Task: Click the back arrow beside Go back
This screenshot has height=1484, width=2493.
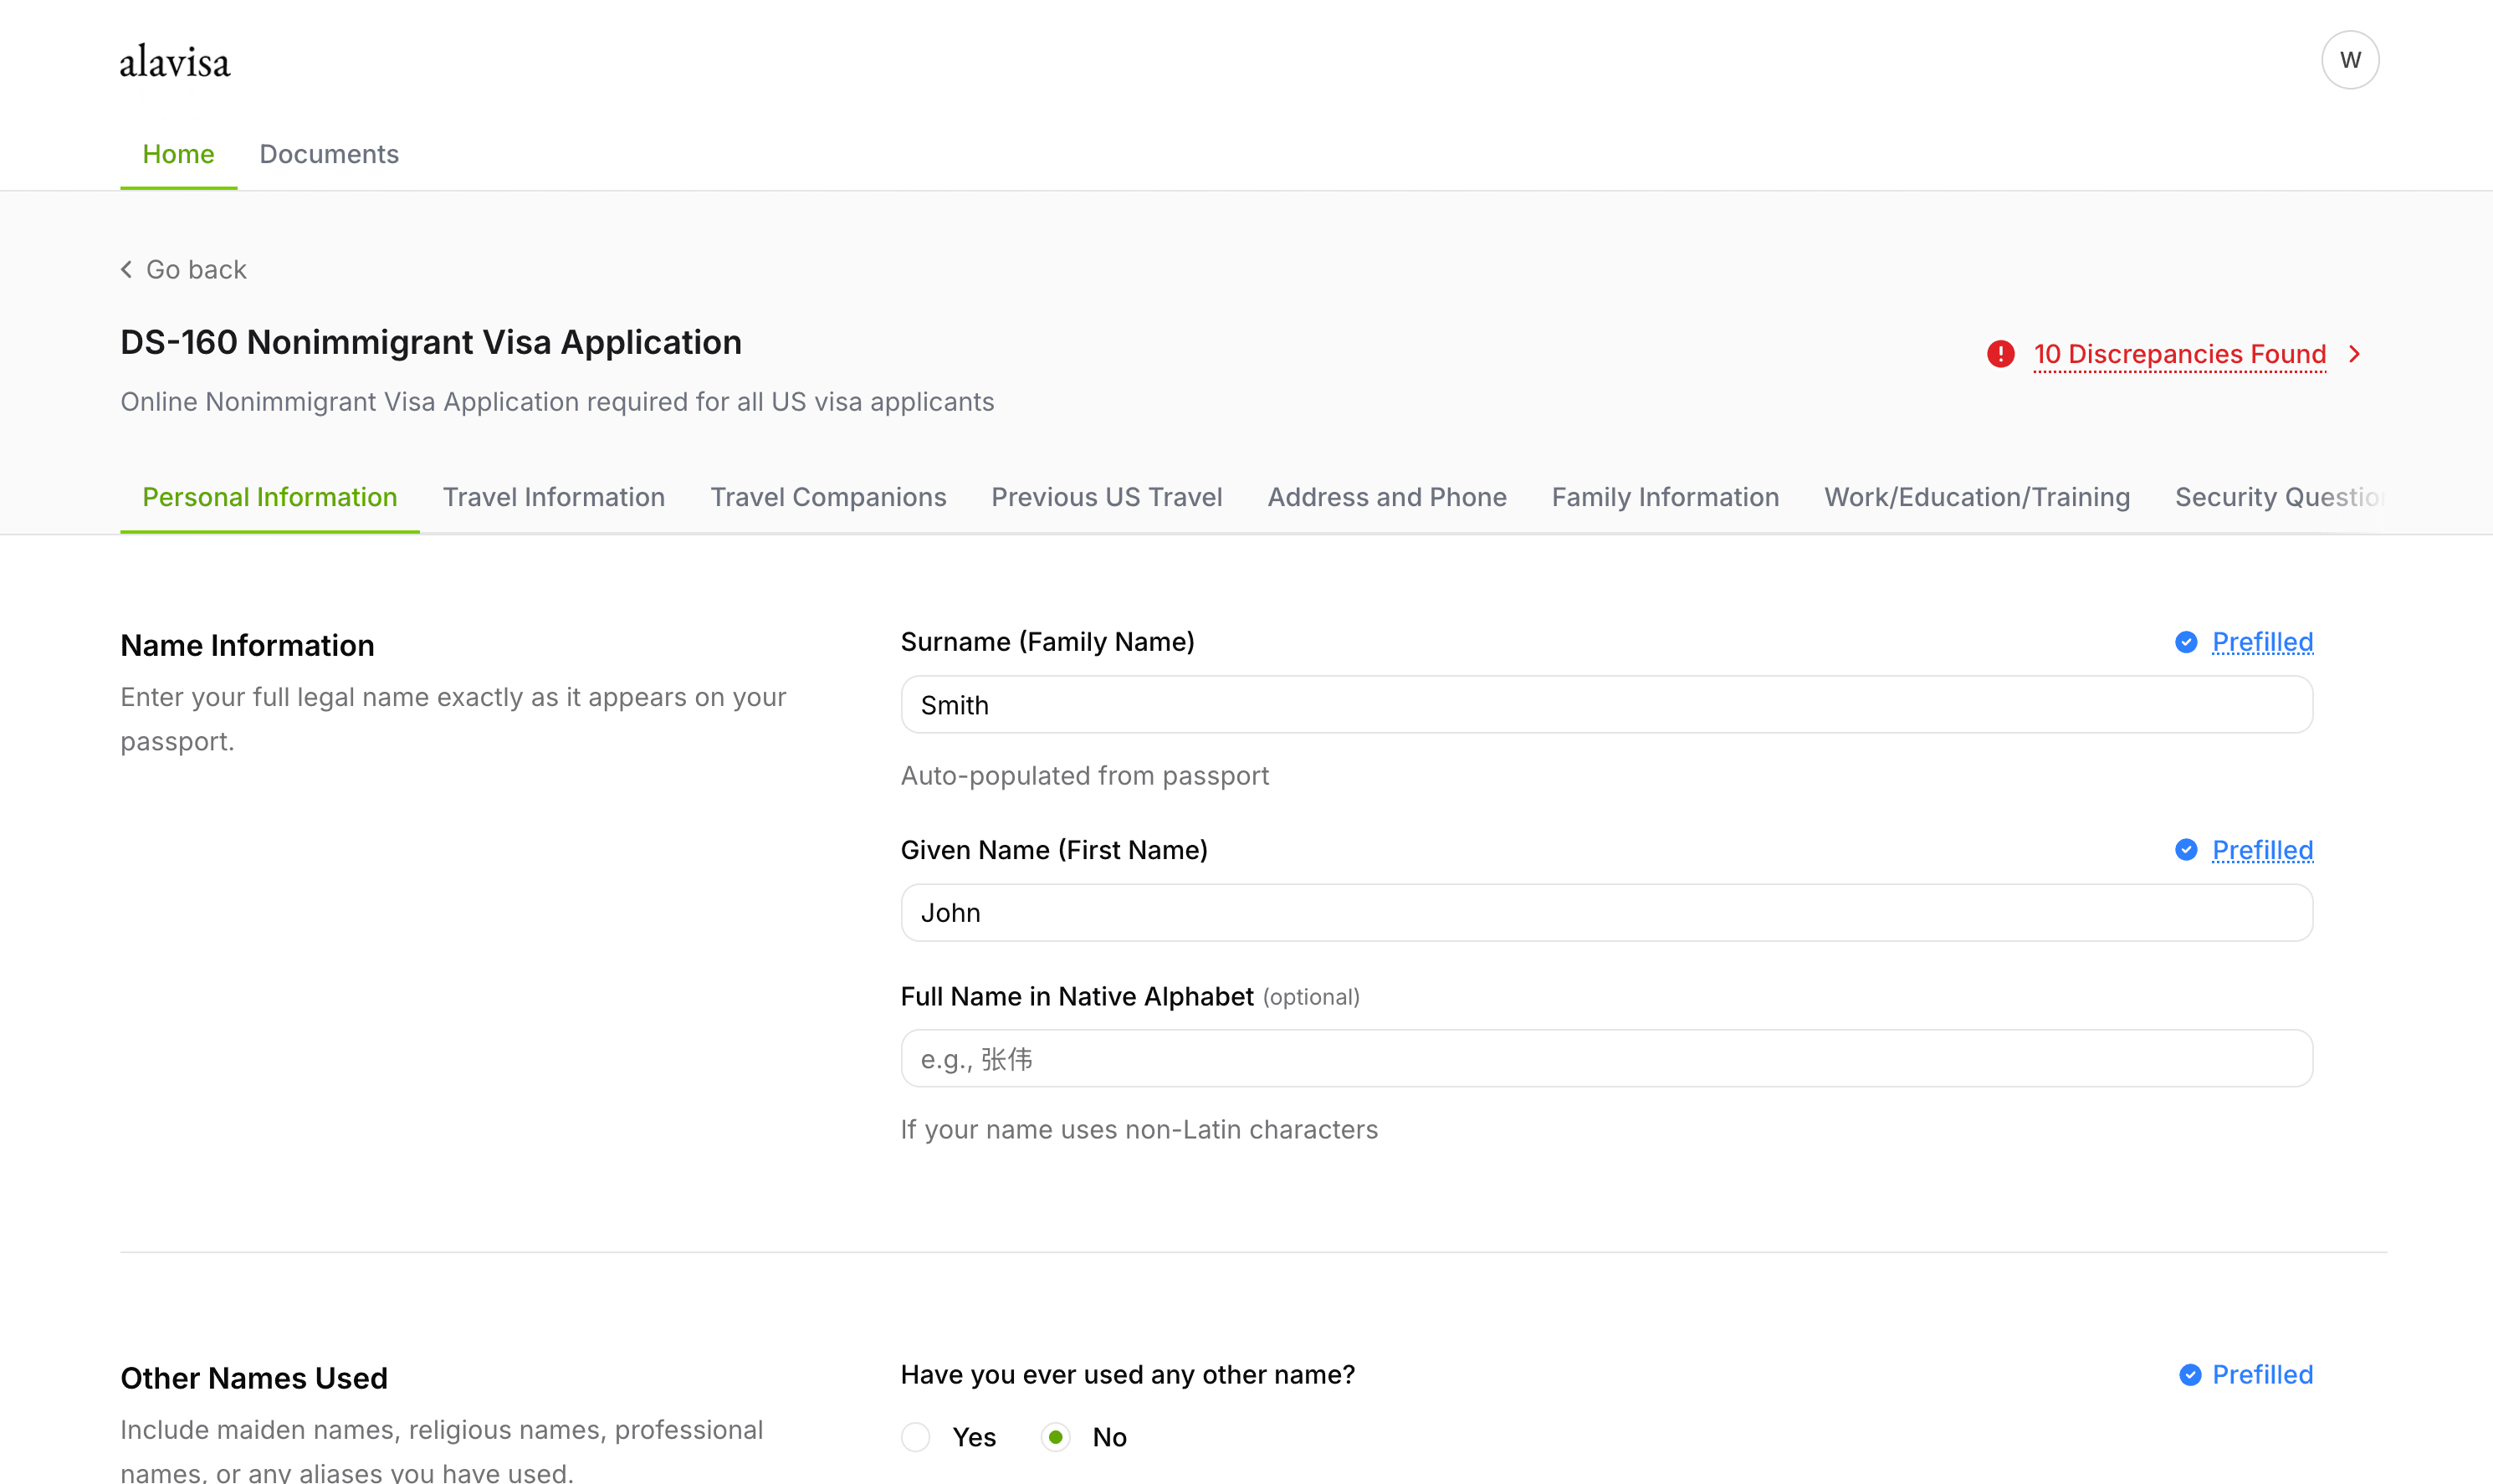Action: point(126,269)
